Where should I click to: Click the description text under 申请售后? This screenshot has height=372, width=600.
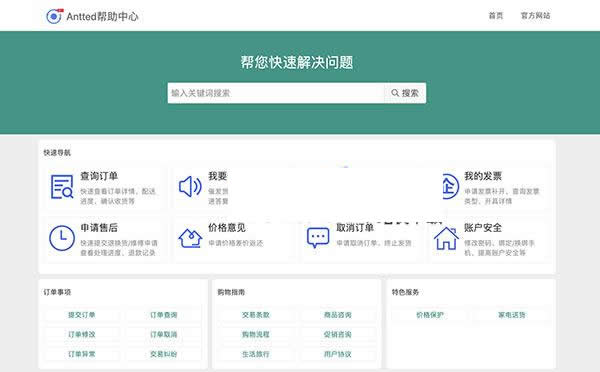click(x=119, y=248)
